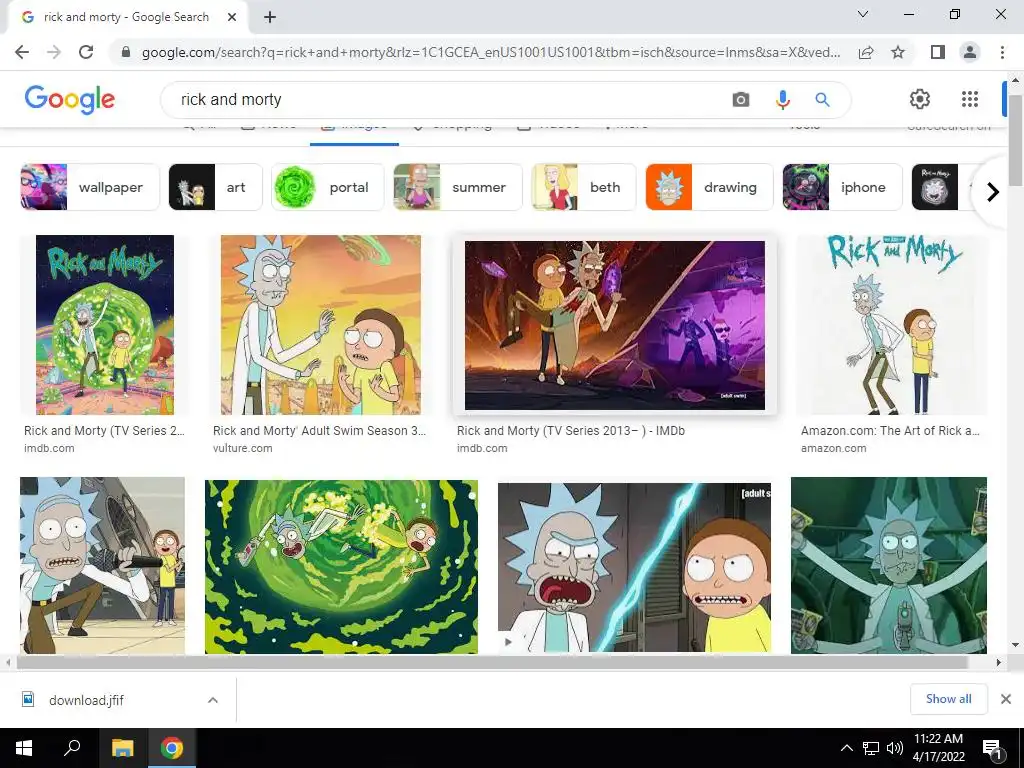This screenshot has width=1024, height=768.
Task: Filter by art chip
Action: [215, 187]
